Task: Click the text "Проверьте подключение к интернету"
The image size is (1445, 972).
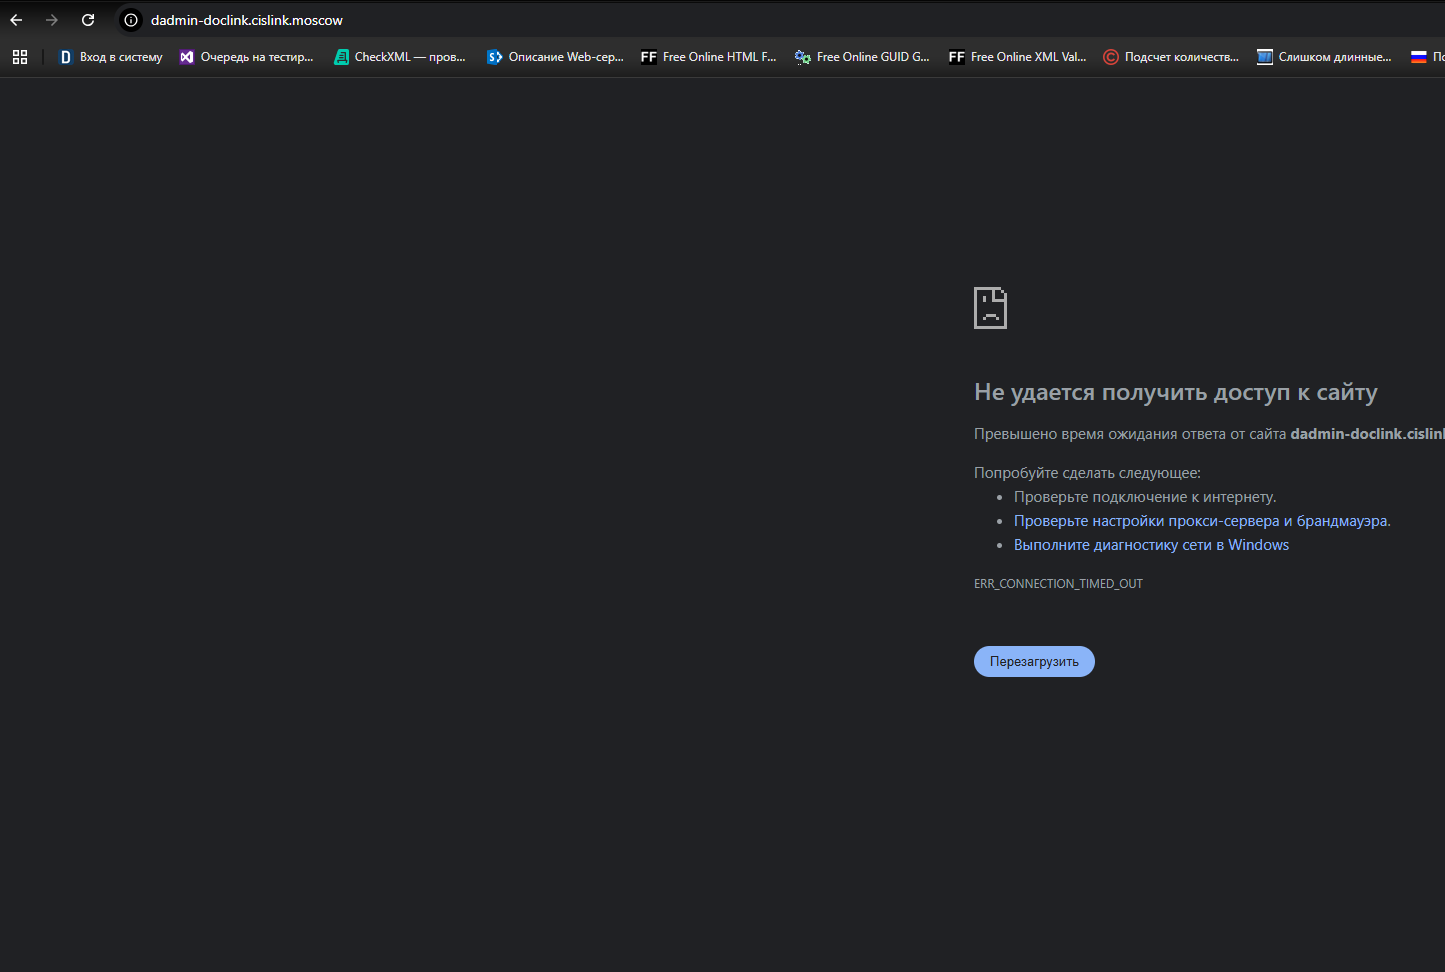Action: 1144,497
